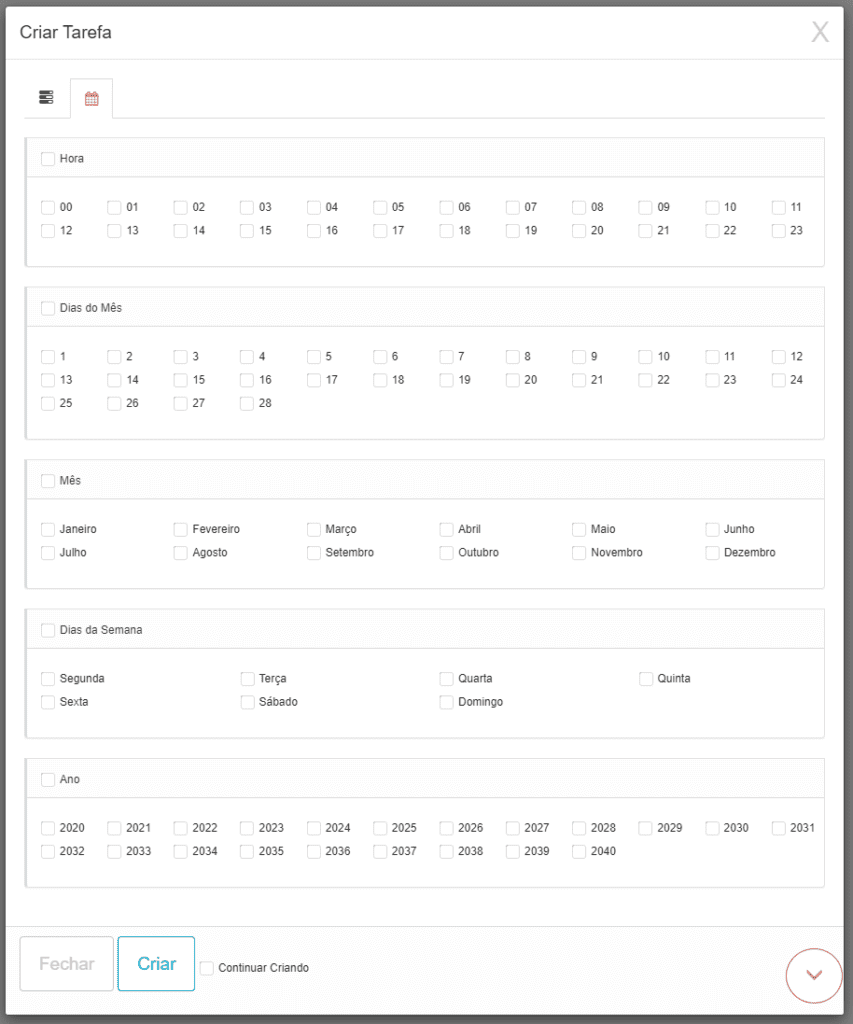Select day 5 in Dias do Mês
This screenshot has width=853, height=1024.
314,357
